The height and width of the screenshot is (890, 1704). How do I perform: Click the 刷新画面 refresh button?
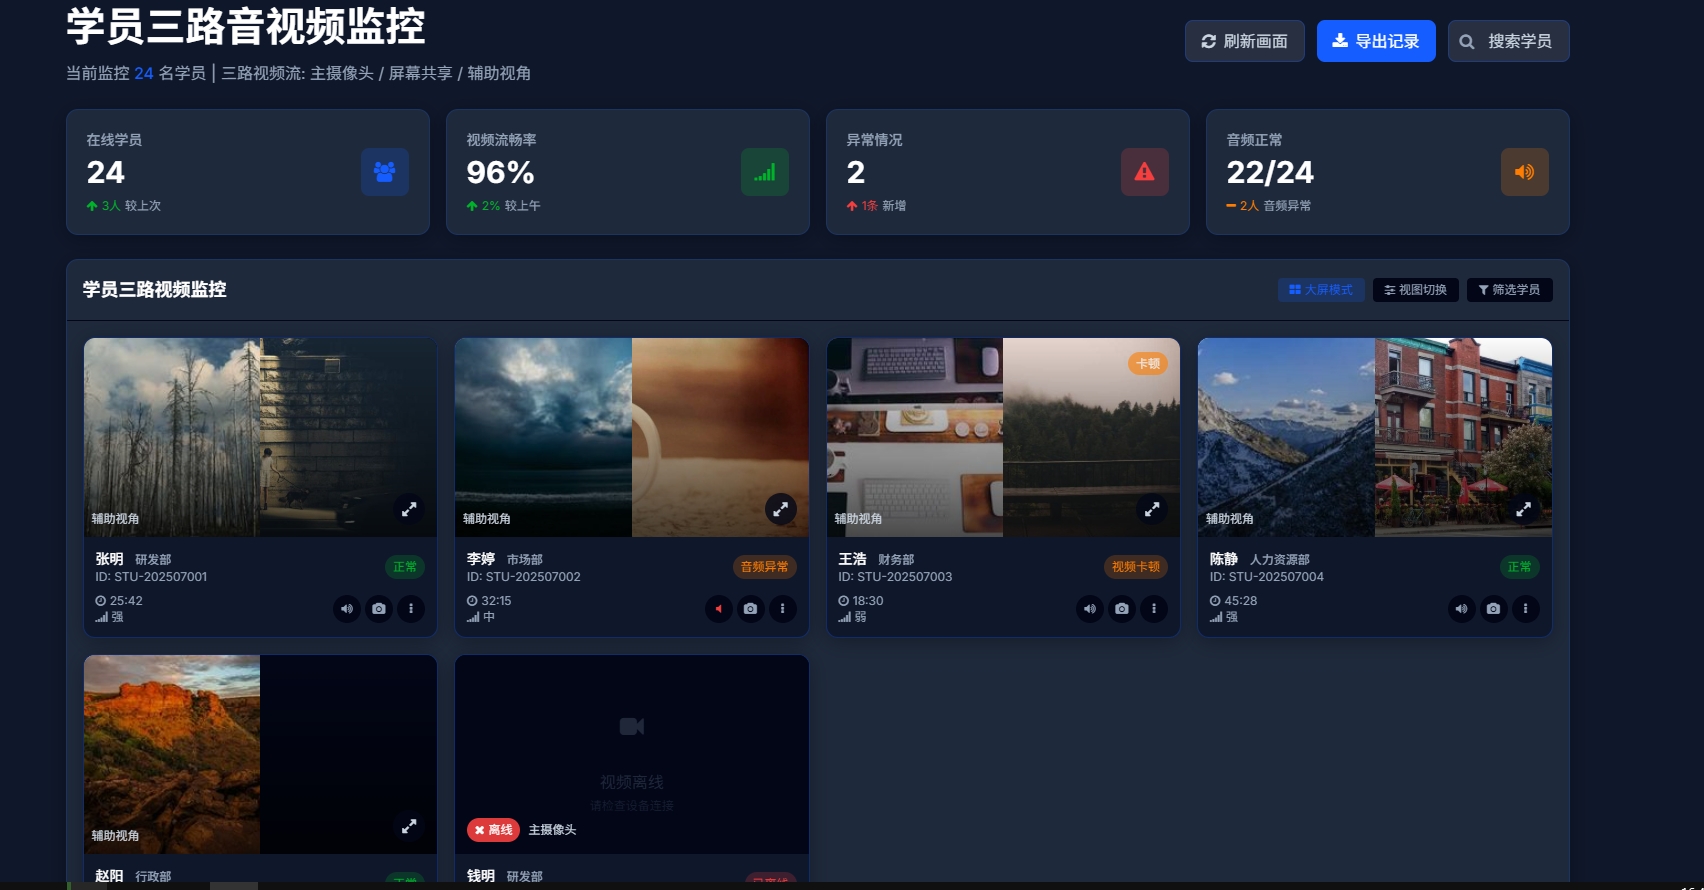pyautogui.click(x=1244, y=41)
